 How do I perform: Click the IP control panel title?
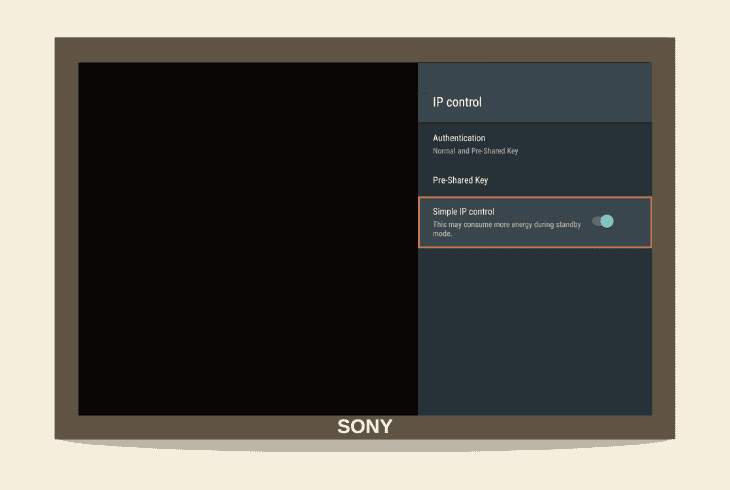[457, 102]
